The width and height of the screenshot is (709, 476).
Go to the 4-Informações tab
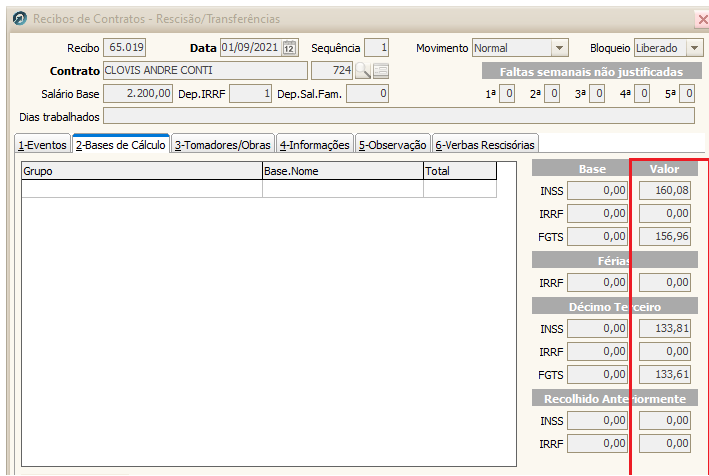[315, 145]
